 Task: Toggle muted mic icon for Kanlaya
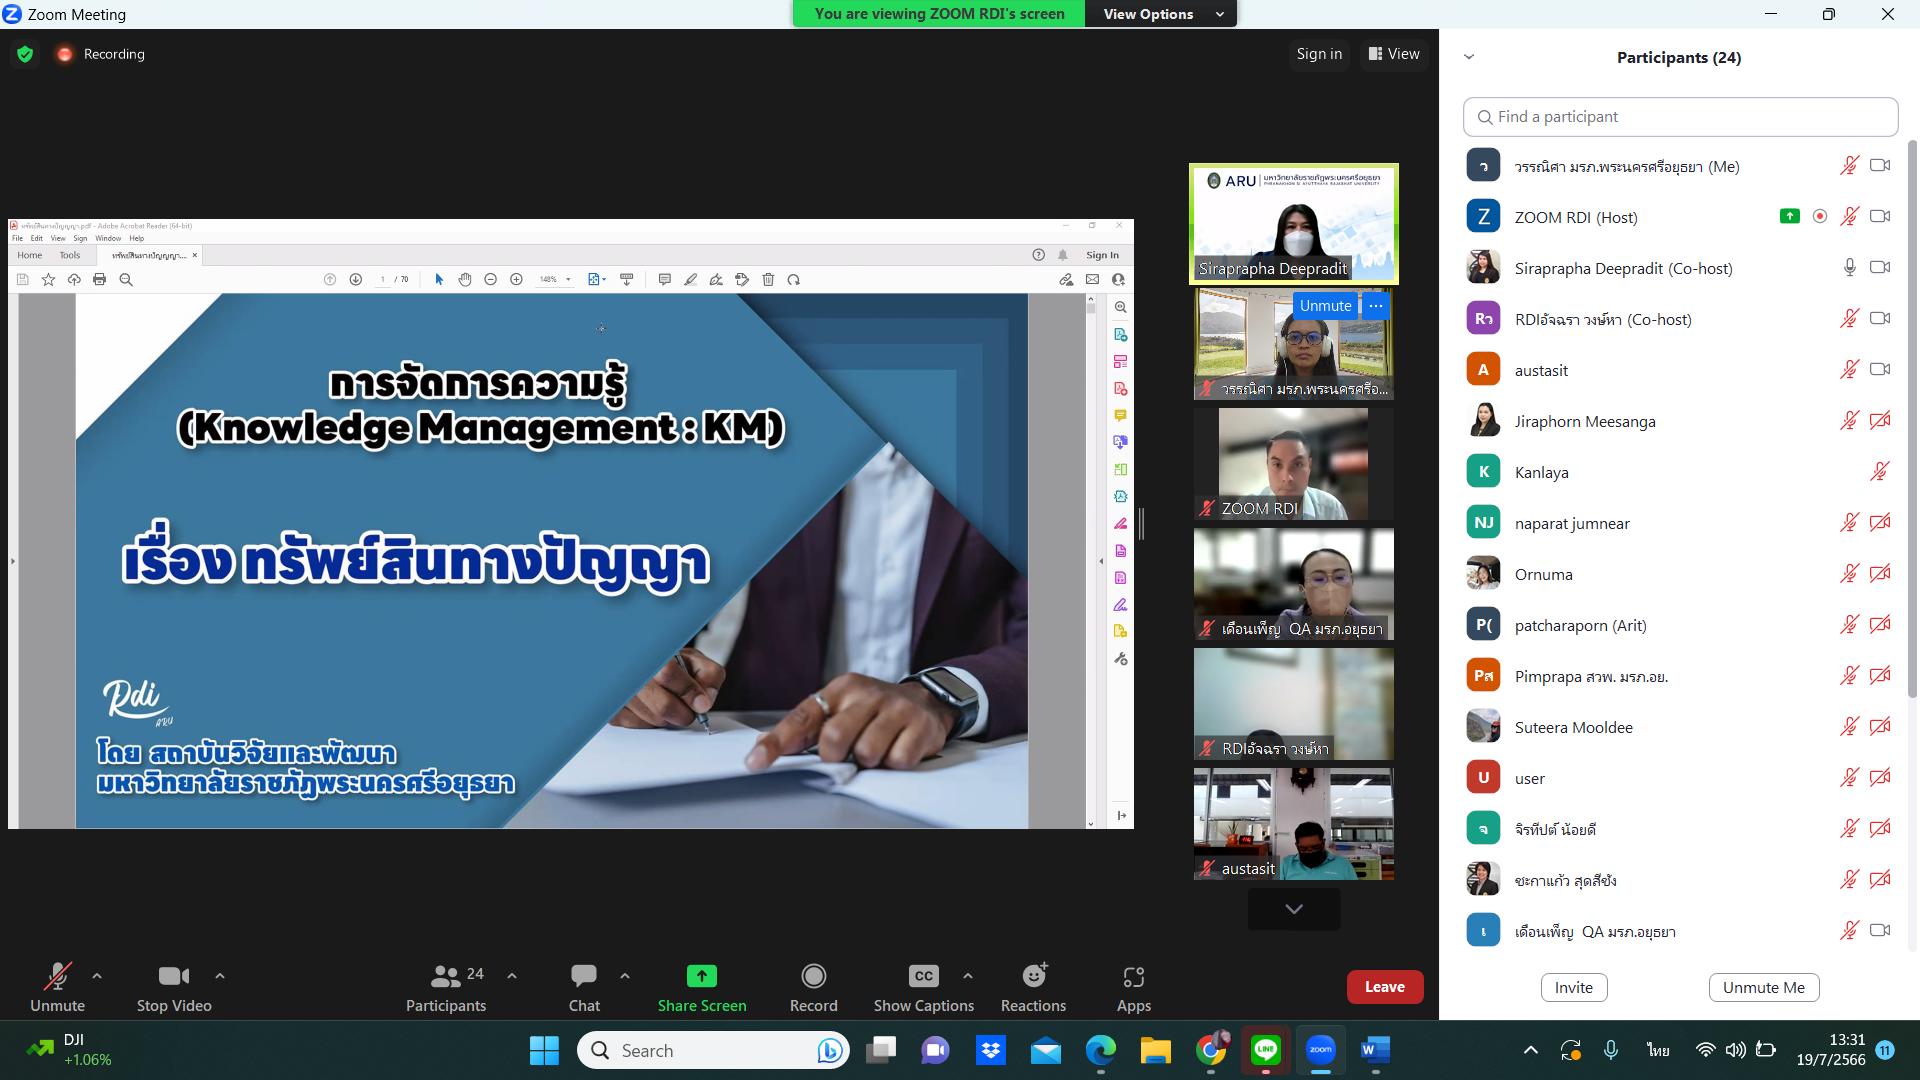point(1880,472)
